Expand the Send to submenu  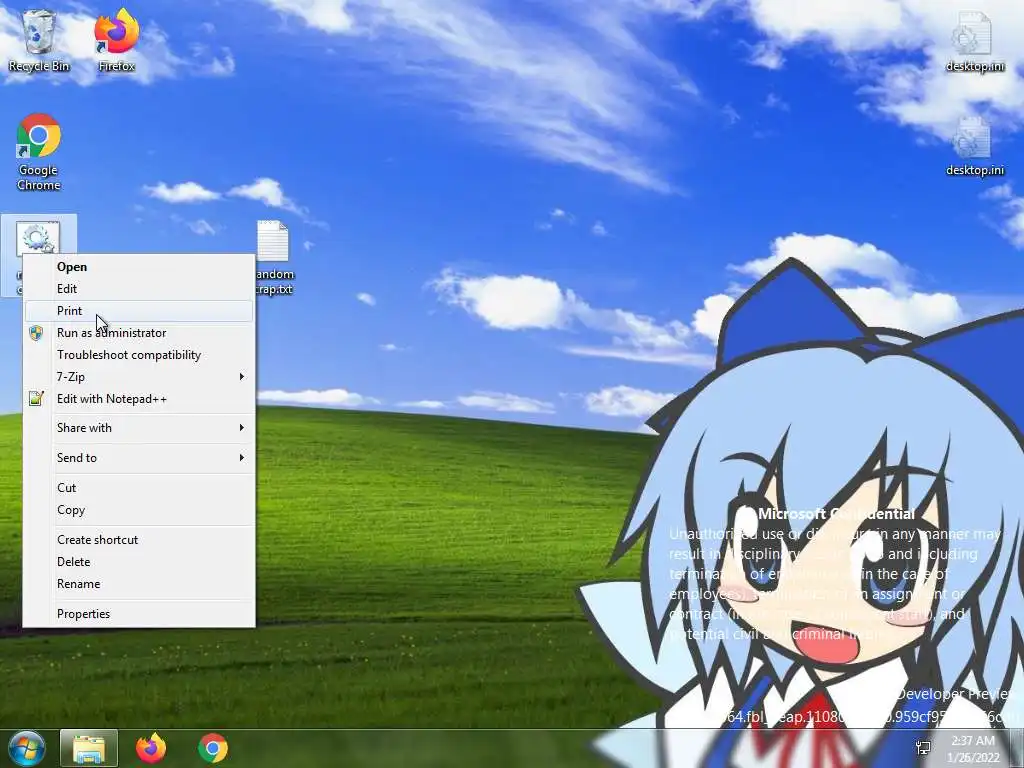point(138,458)
